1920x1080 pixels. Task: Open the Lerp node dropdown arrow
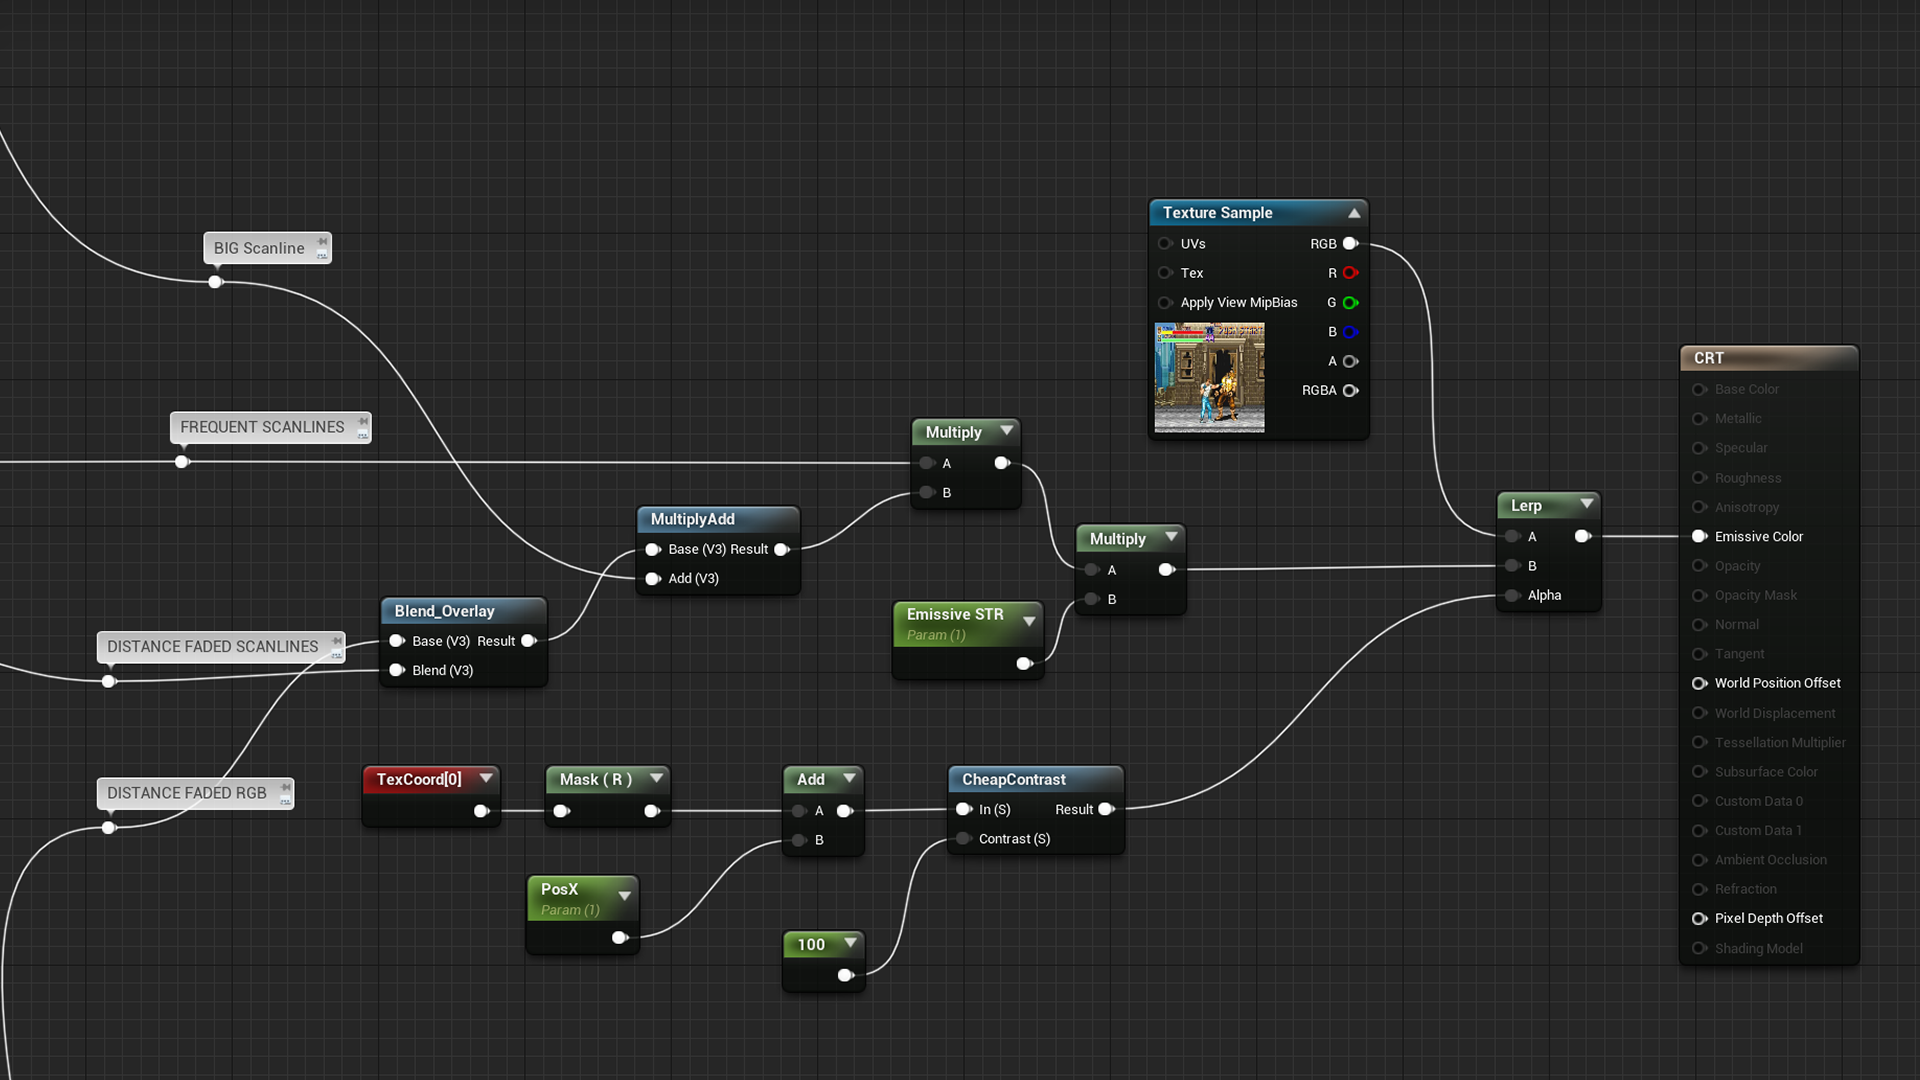1585,505
